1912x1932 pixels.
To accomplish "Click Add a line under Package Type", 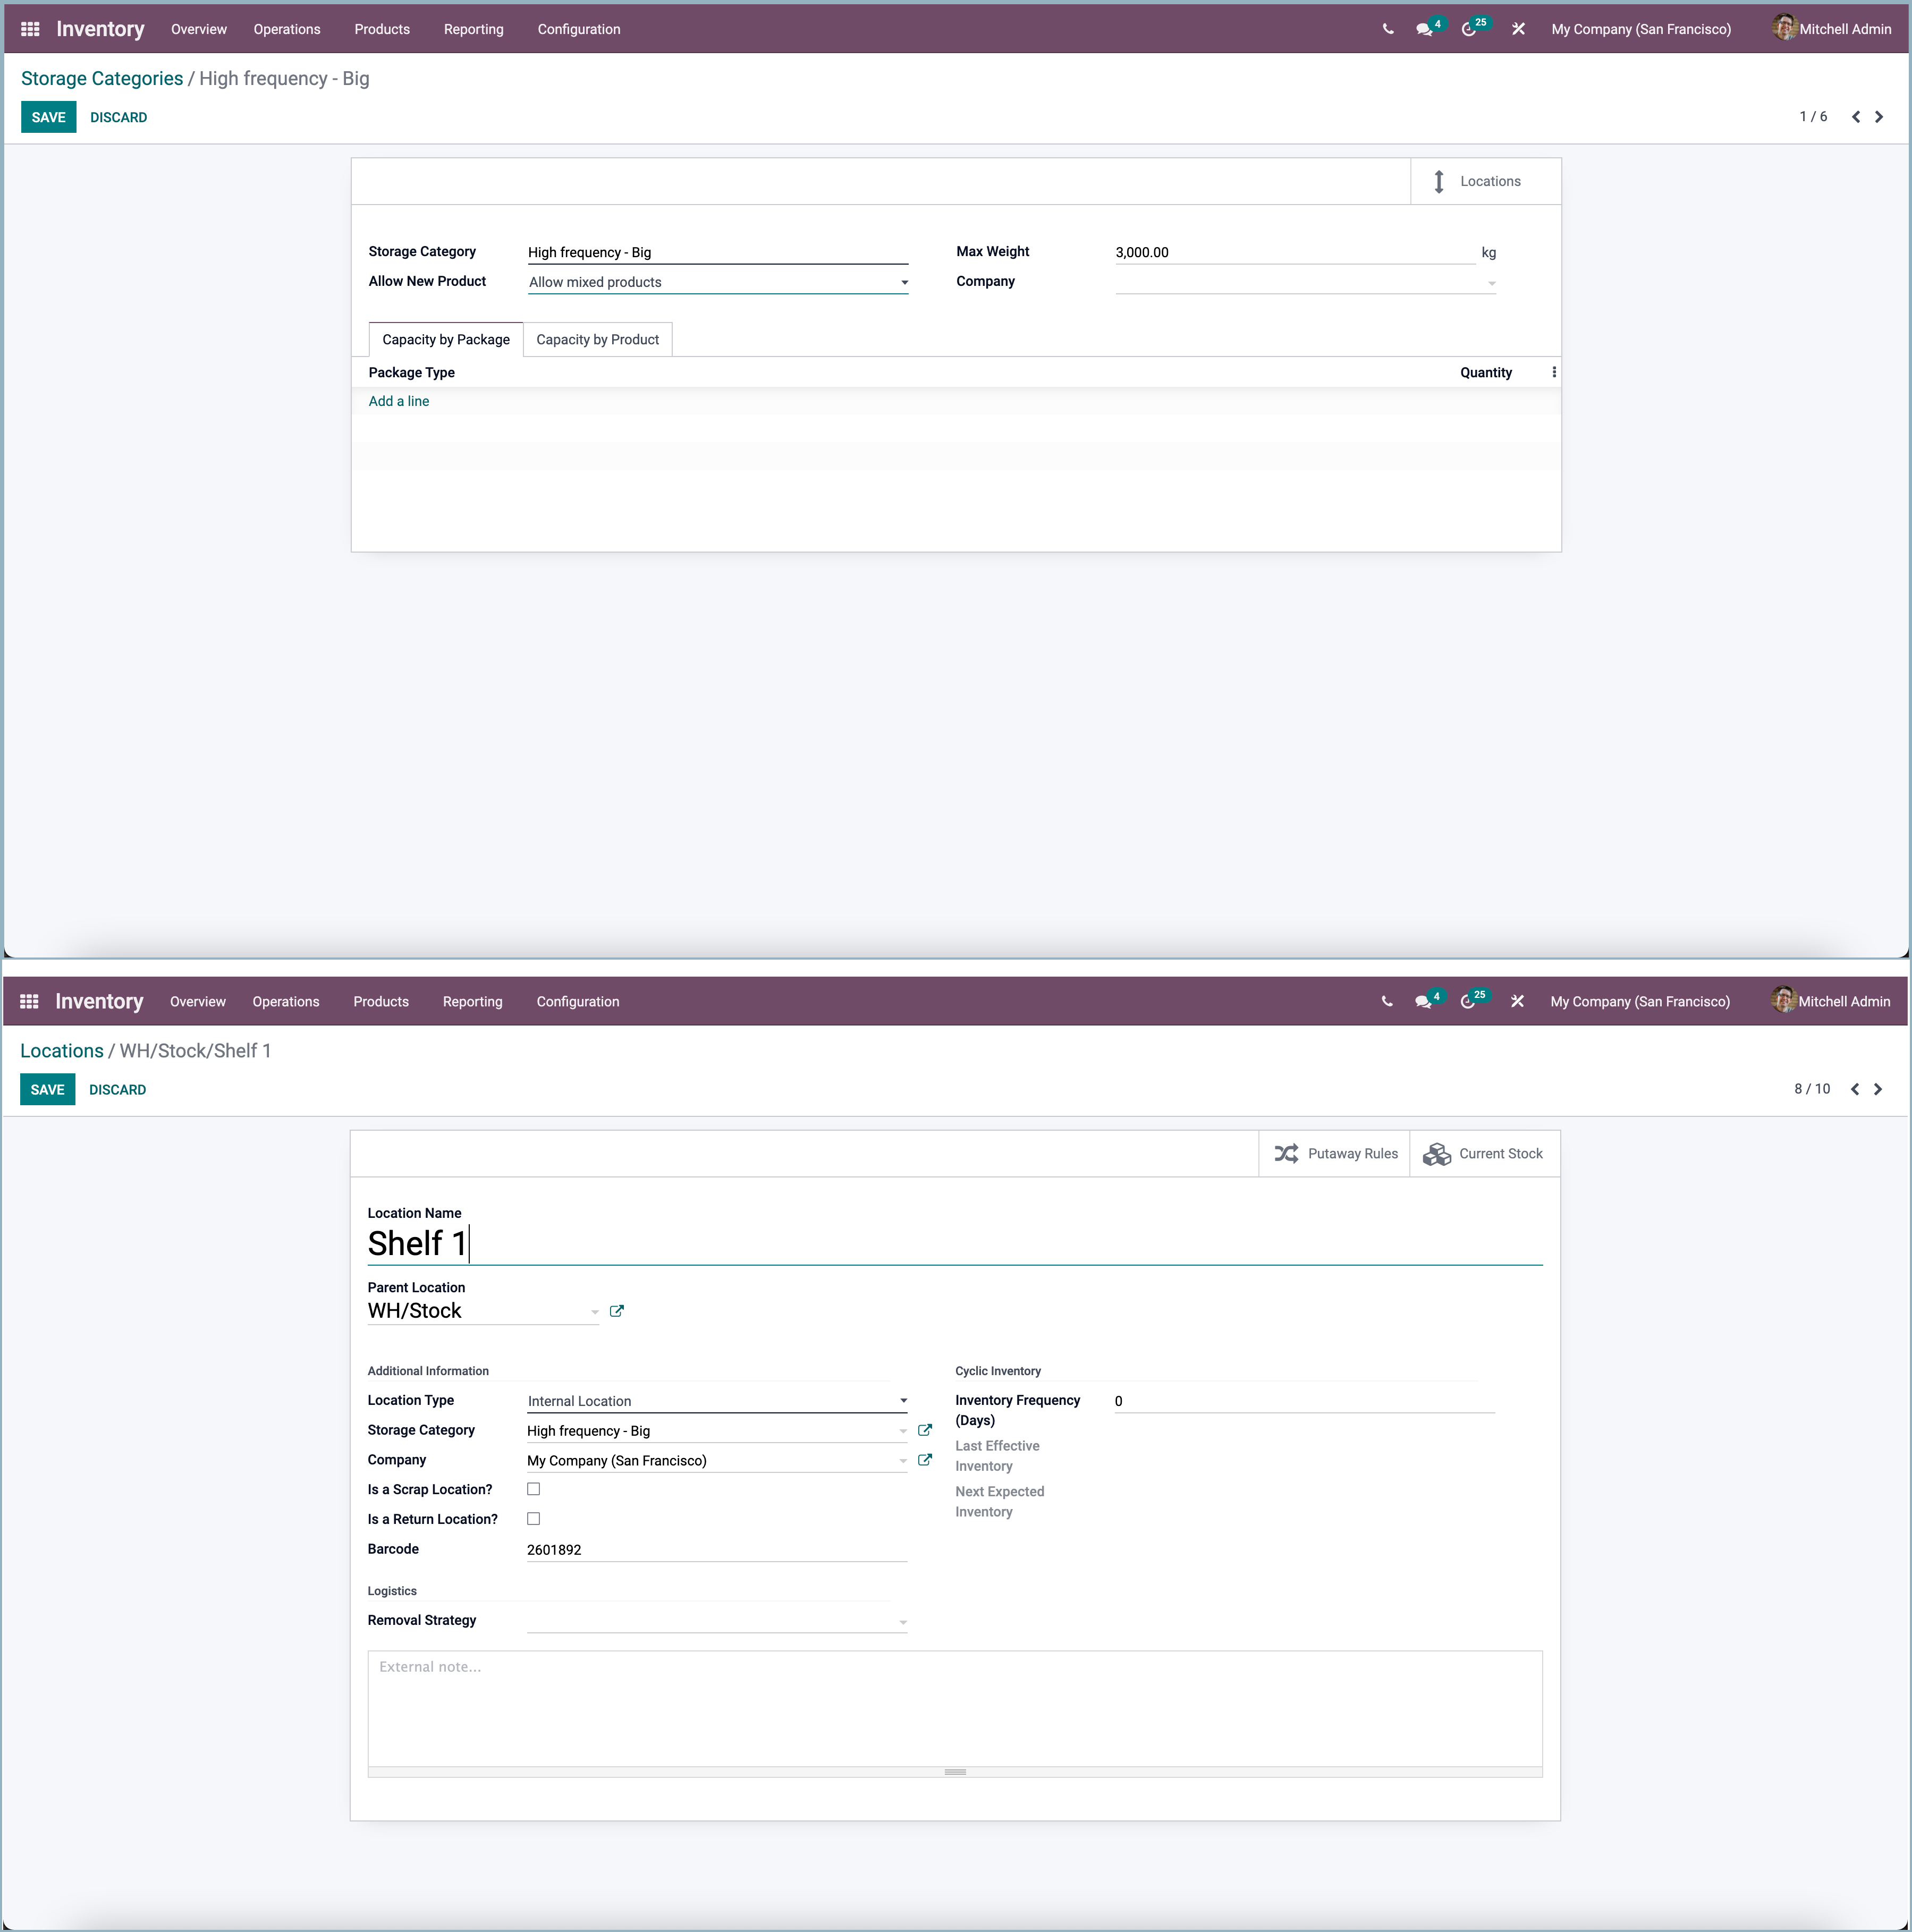I will [x=398, y=401].
